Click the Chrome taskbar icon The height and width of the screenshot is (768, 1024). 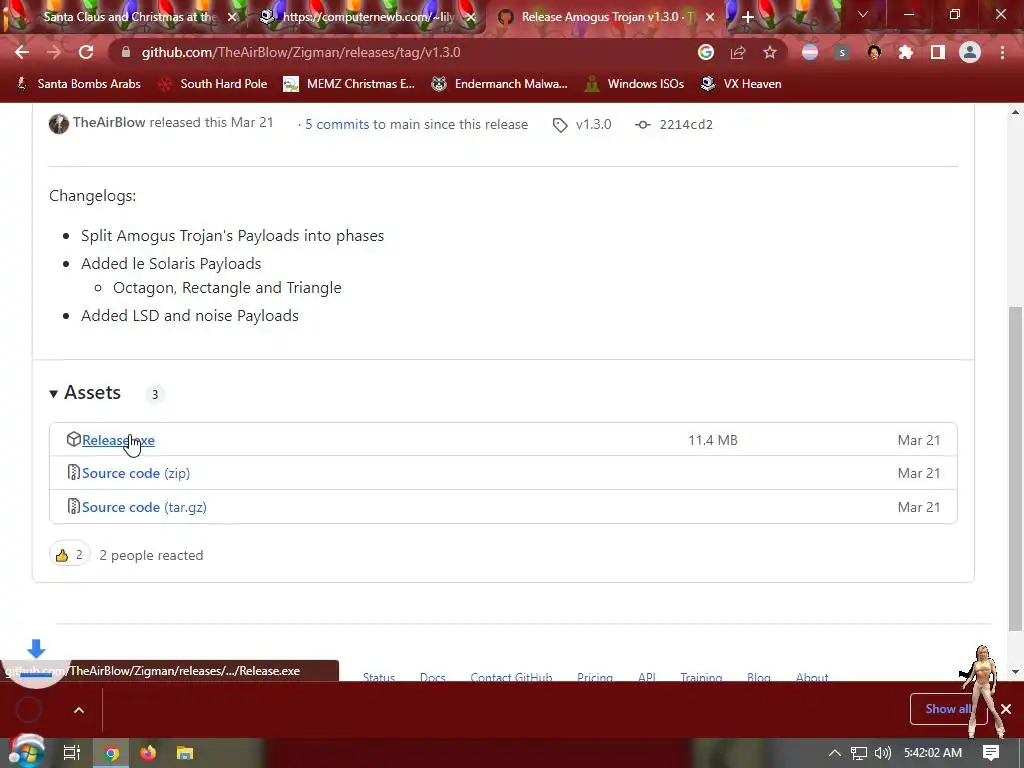pos(112,753)
